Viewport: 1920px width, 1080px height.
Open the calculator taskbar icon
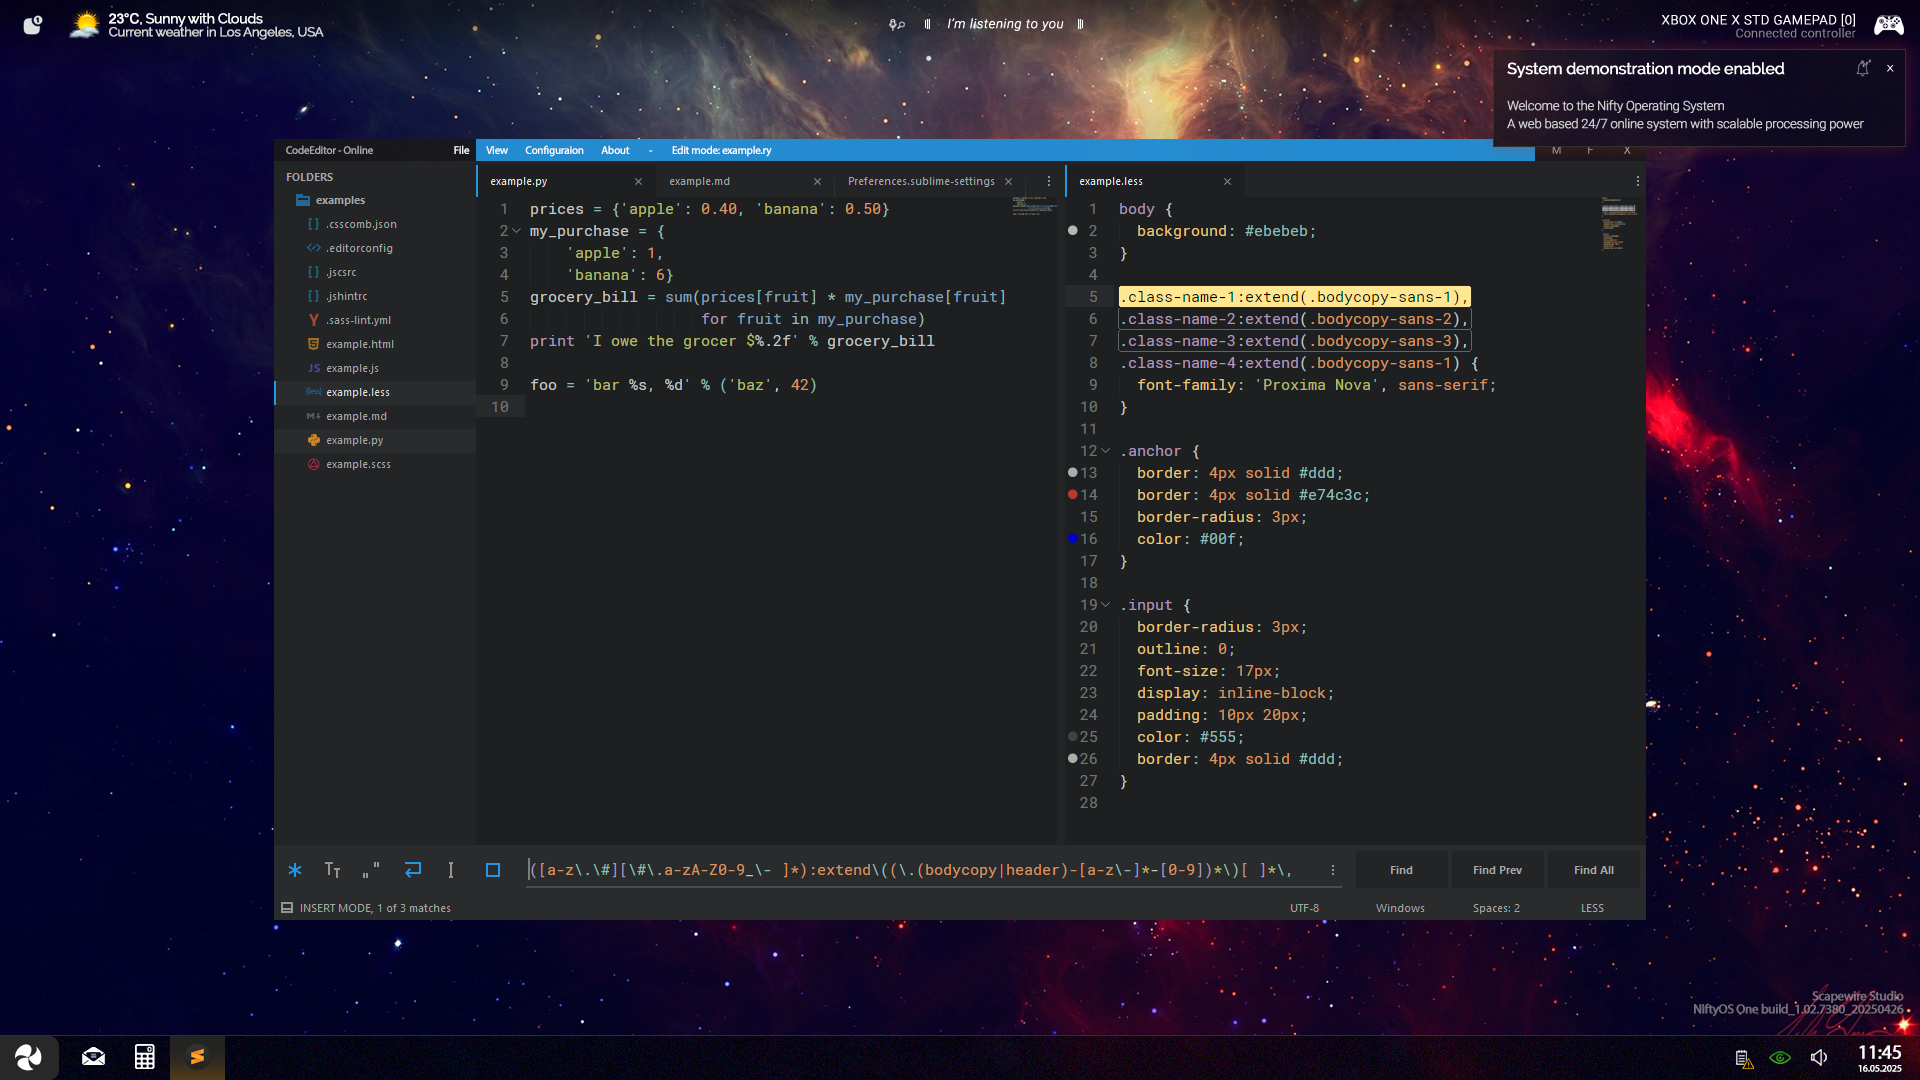tap(145, 1057)
